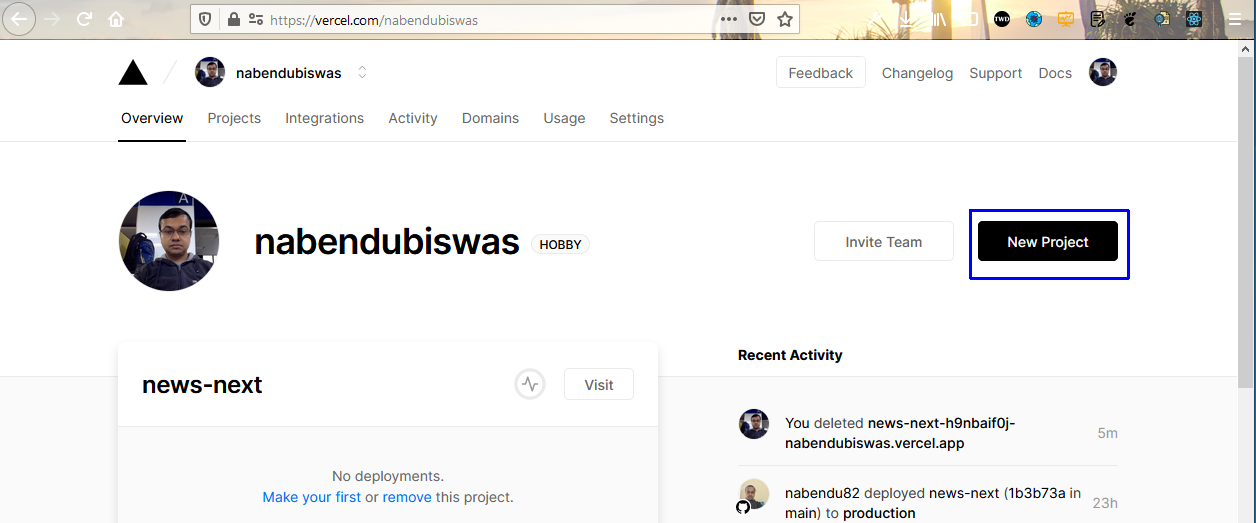Open the Support link
Screen dimensions: 1256x523
pos(995,73)
